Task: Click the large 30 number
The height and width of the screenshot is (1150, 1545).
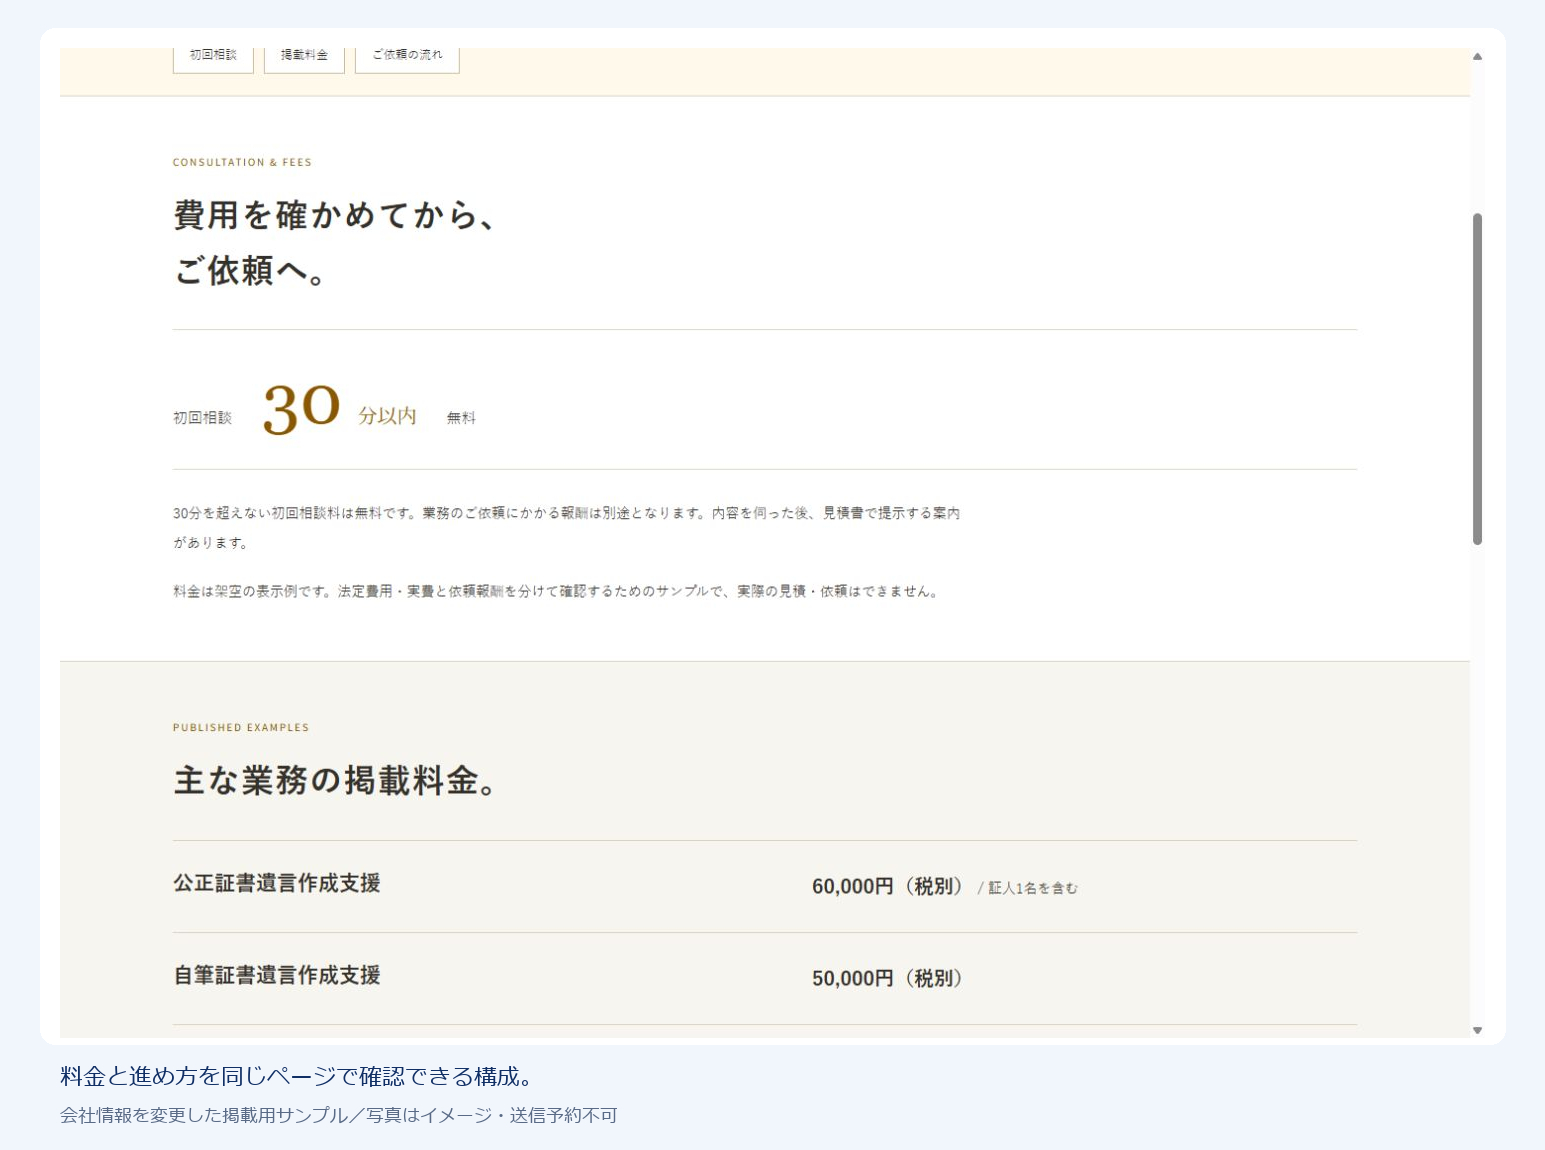Action: point(301,409)
